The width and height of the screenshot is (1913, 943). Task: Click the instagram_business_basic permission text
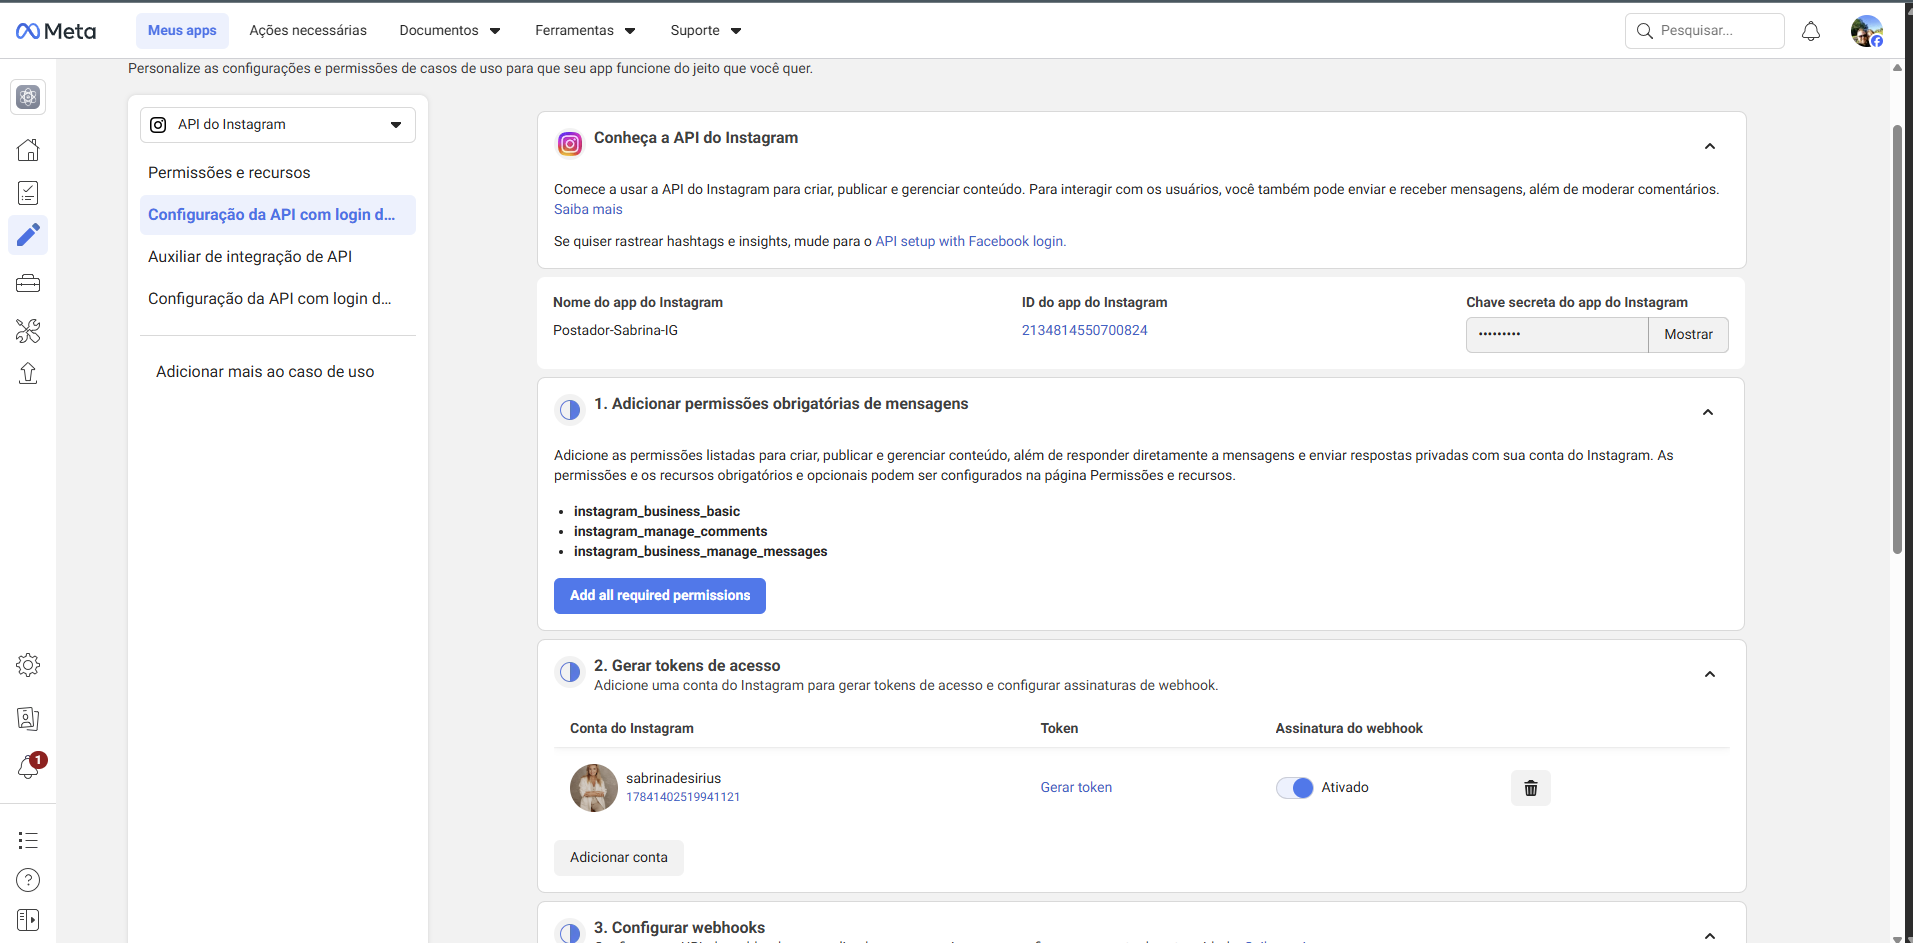(657, 512)
